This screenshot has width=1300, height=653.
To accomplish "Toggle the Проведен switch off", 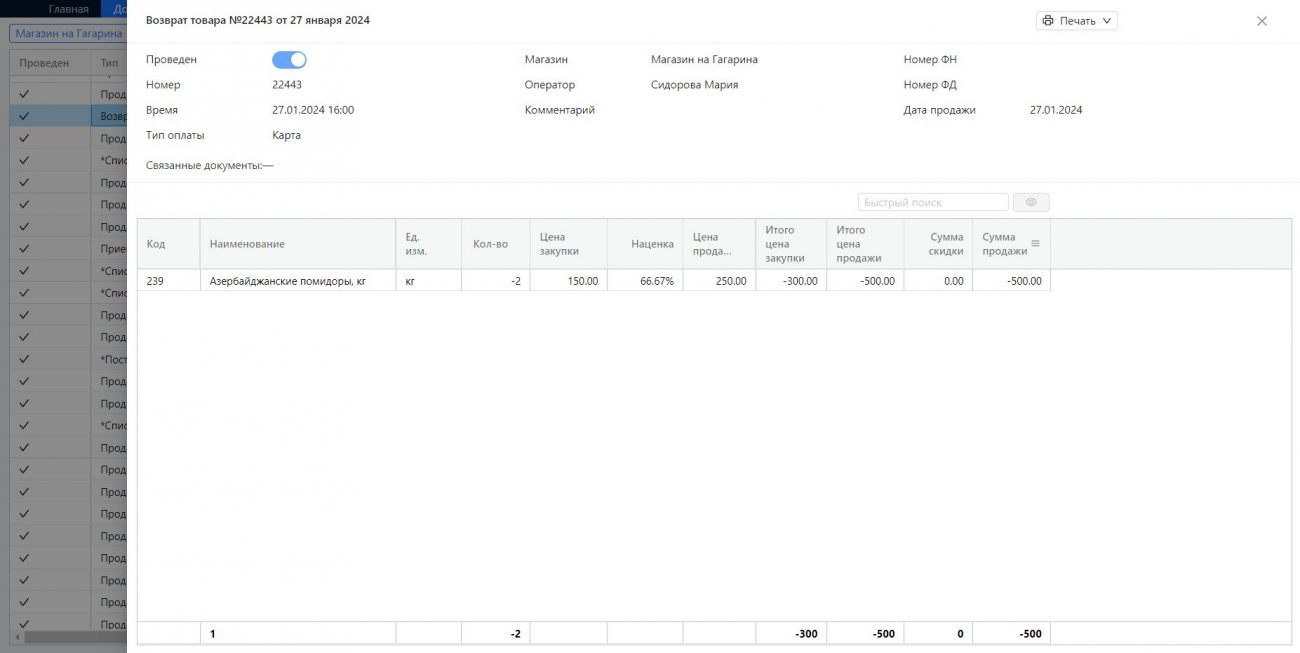I will [x=289, y=60].
